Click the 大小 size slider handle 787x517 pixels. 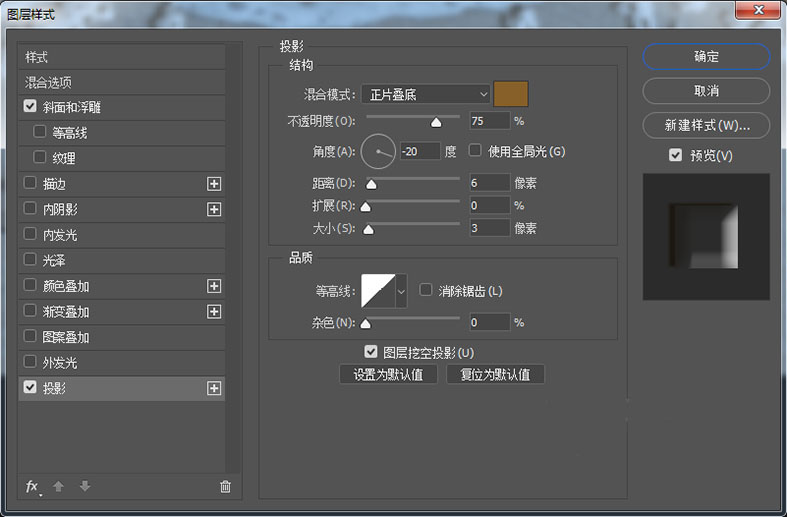[368, 230]
